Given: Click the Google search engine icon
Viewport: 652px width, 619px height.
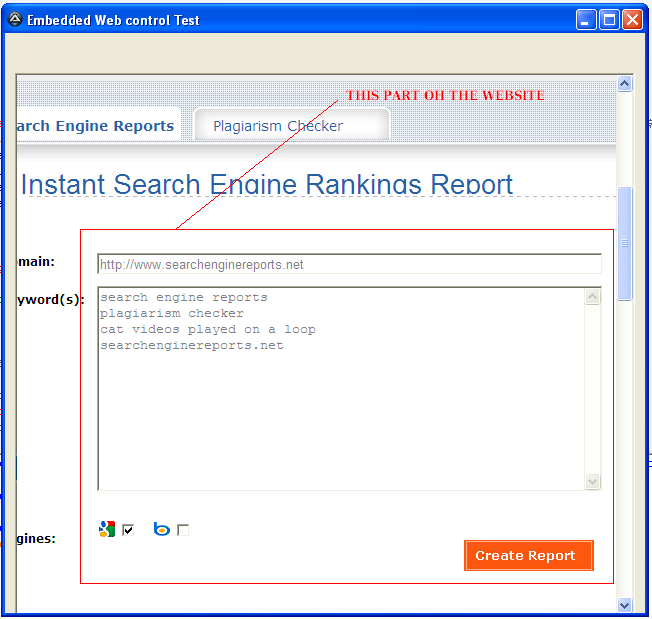Looking at the screenshot, I should point(107,529).
